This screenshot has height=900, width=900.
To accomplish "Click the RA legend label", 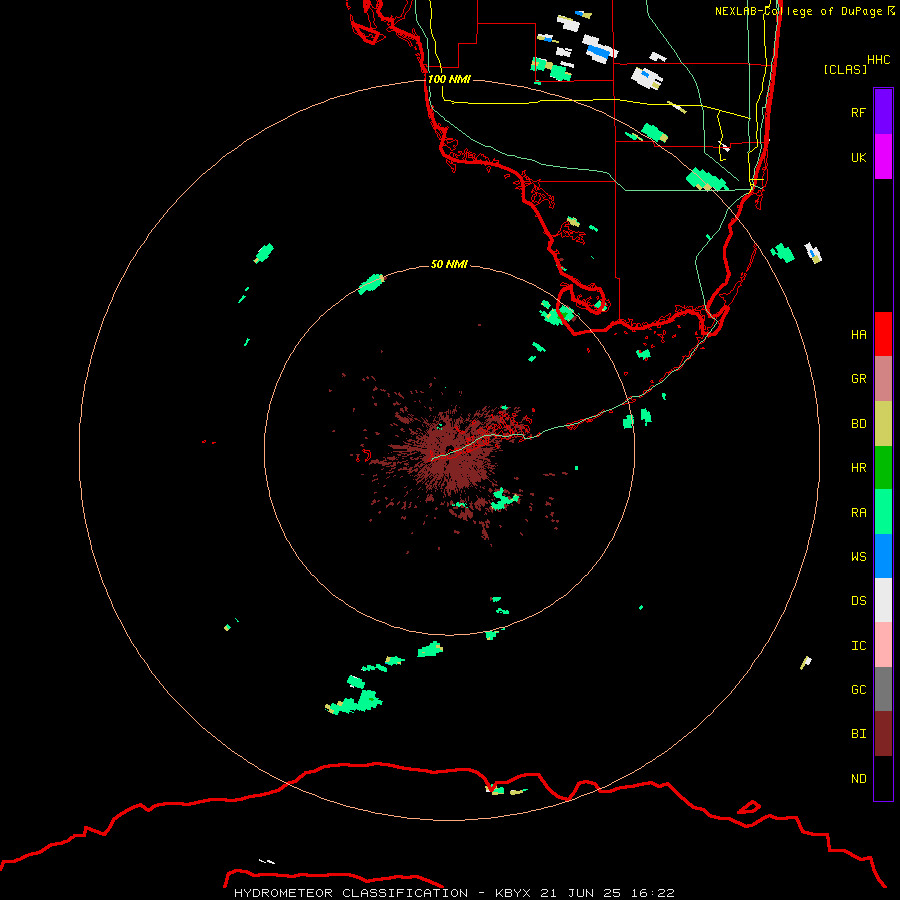I will (x=858, y=513).
